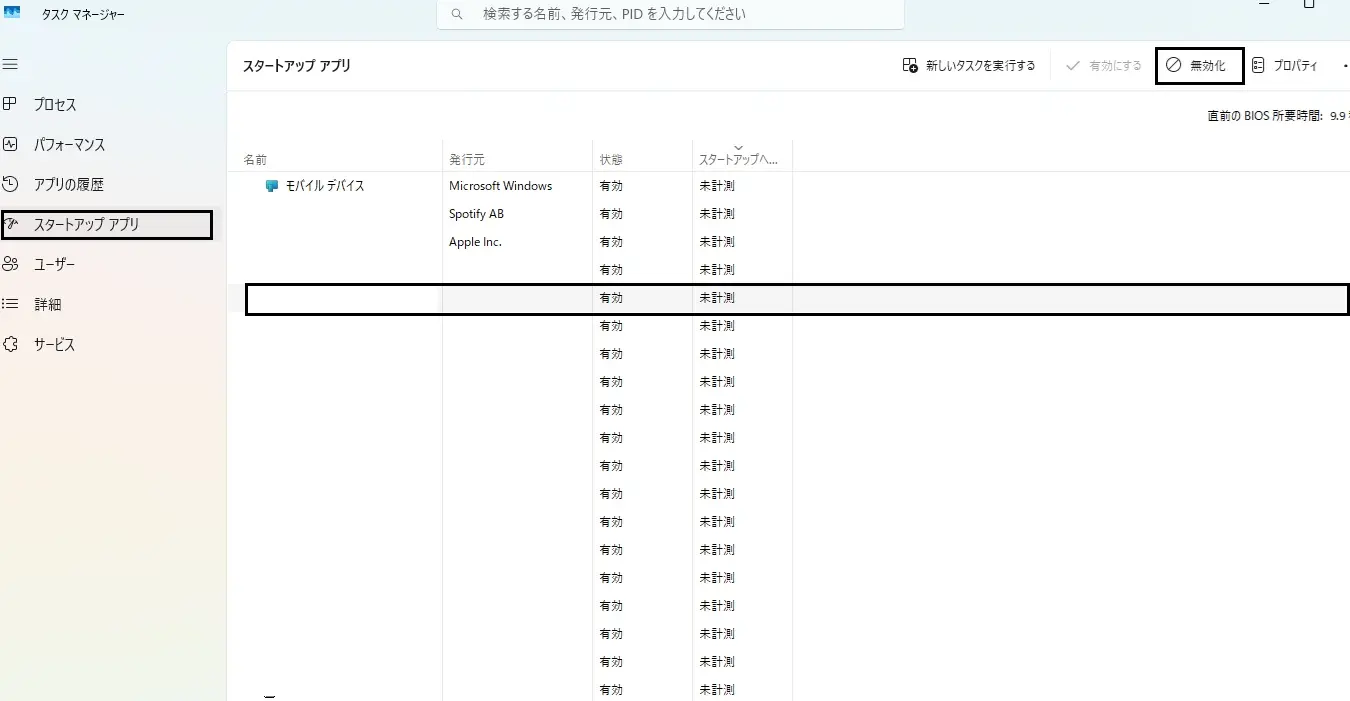Open the 詳細 page
This screenshot has height=701, width=1350.
click(48, 305)
